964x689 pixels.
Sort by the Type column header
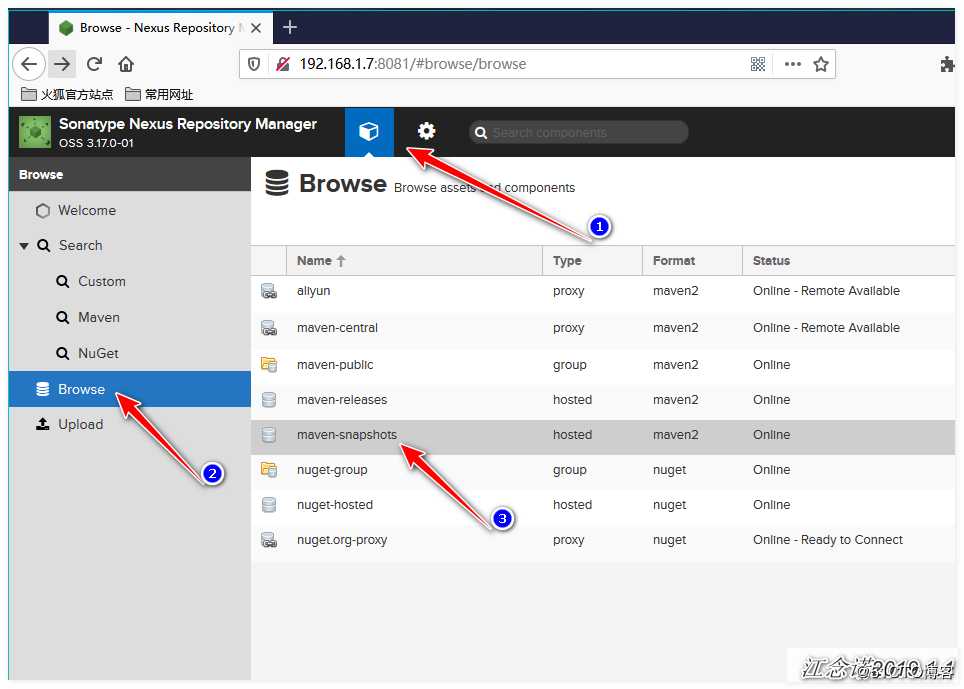point(593,261)
